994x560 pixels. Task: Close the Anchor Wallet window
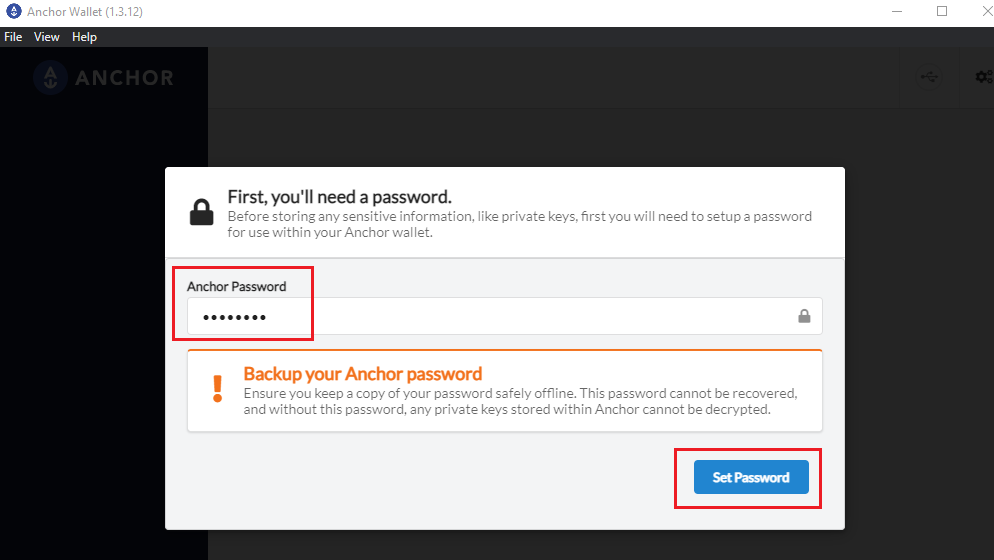pos(986,11)
